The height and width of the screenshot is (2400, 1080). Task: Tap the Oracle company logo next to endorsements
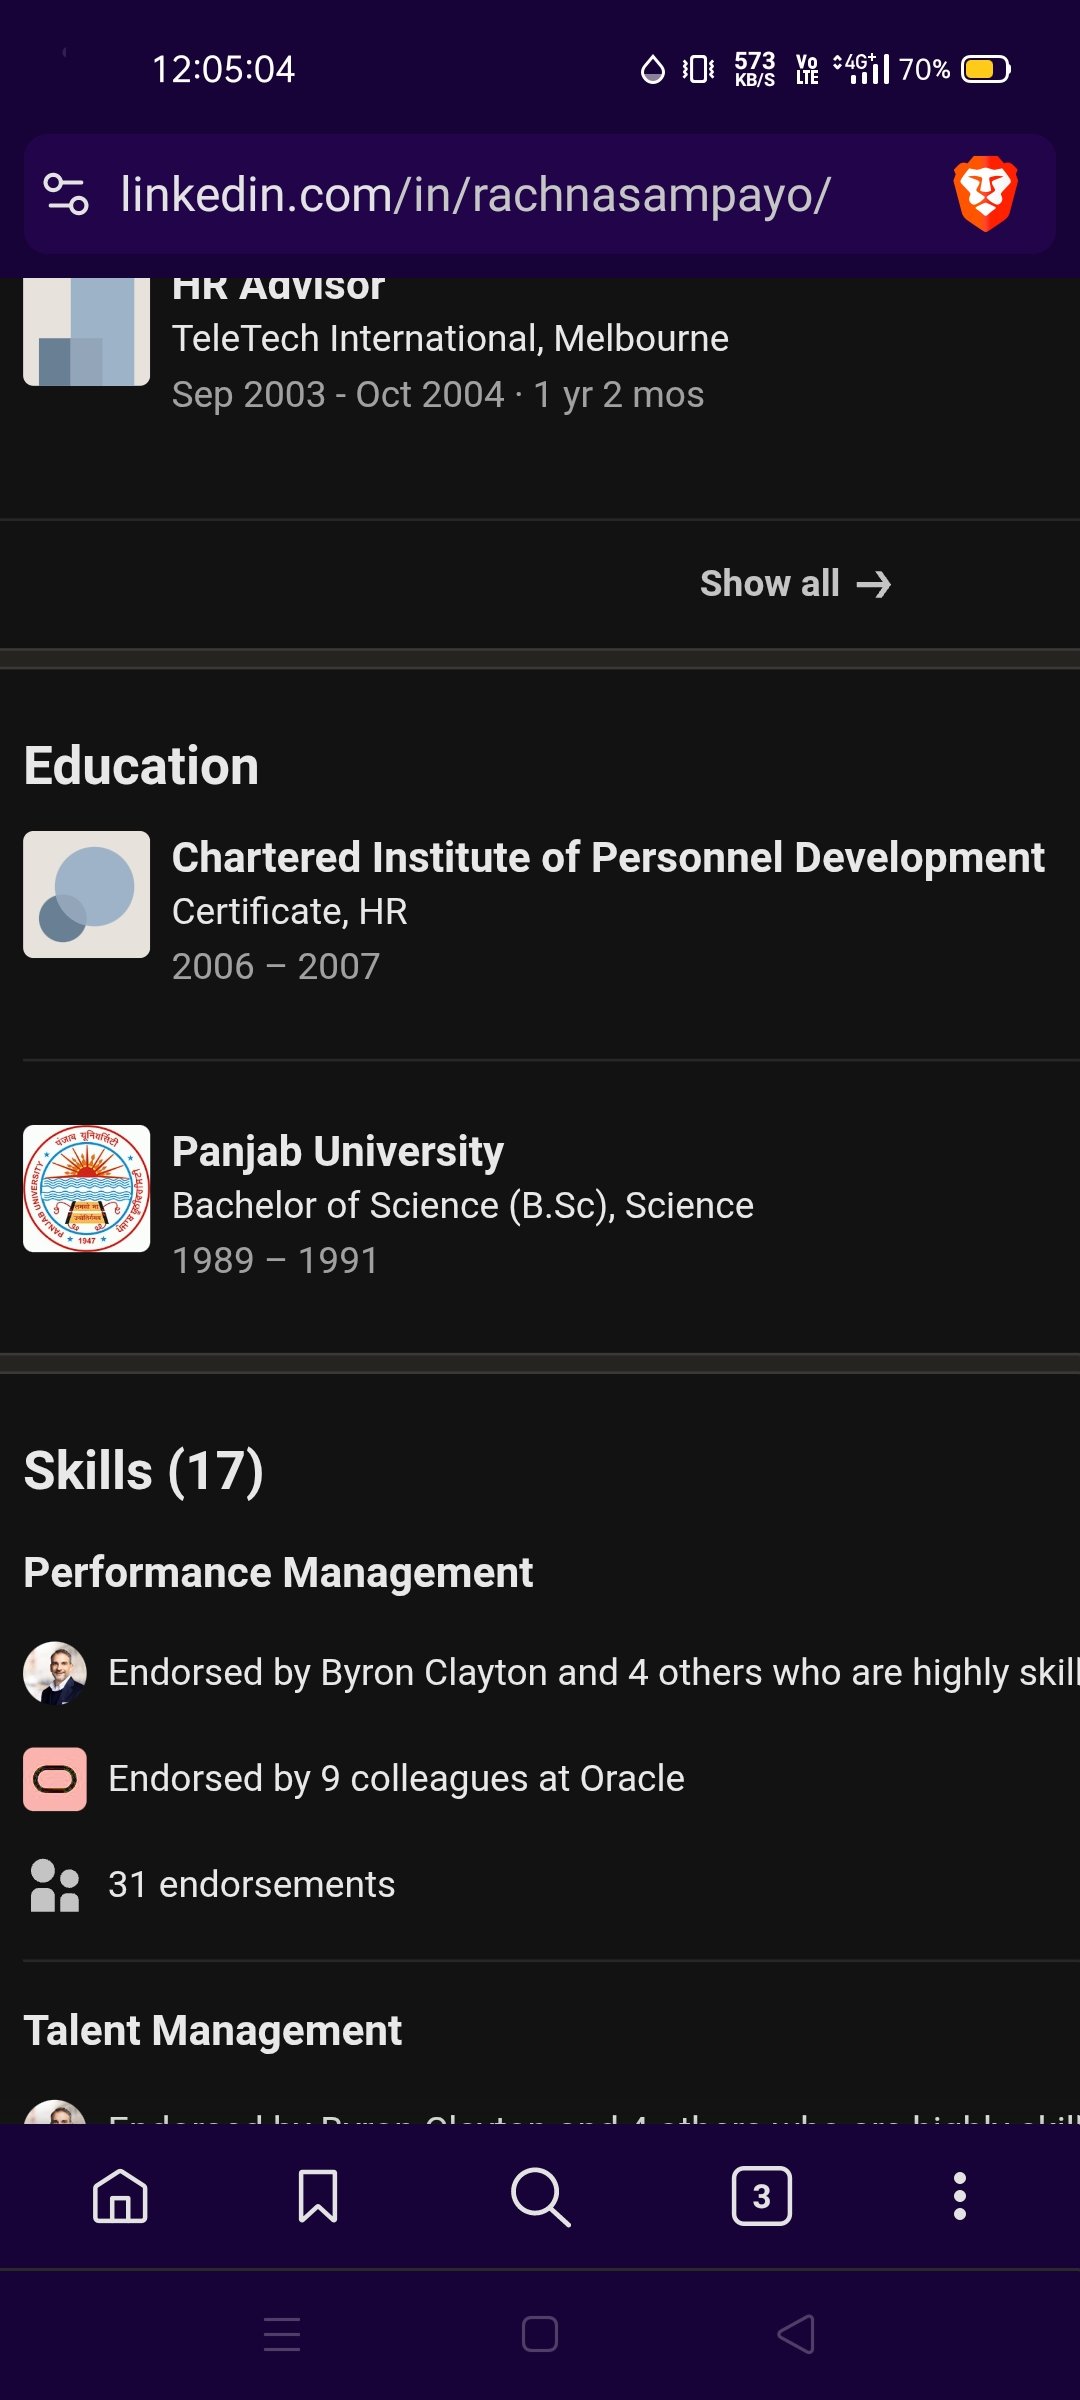56,1778
